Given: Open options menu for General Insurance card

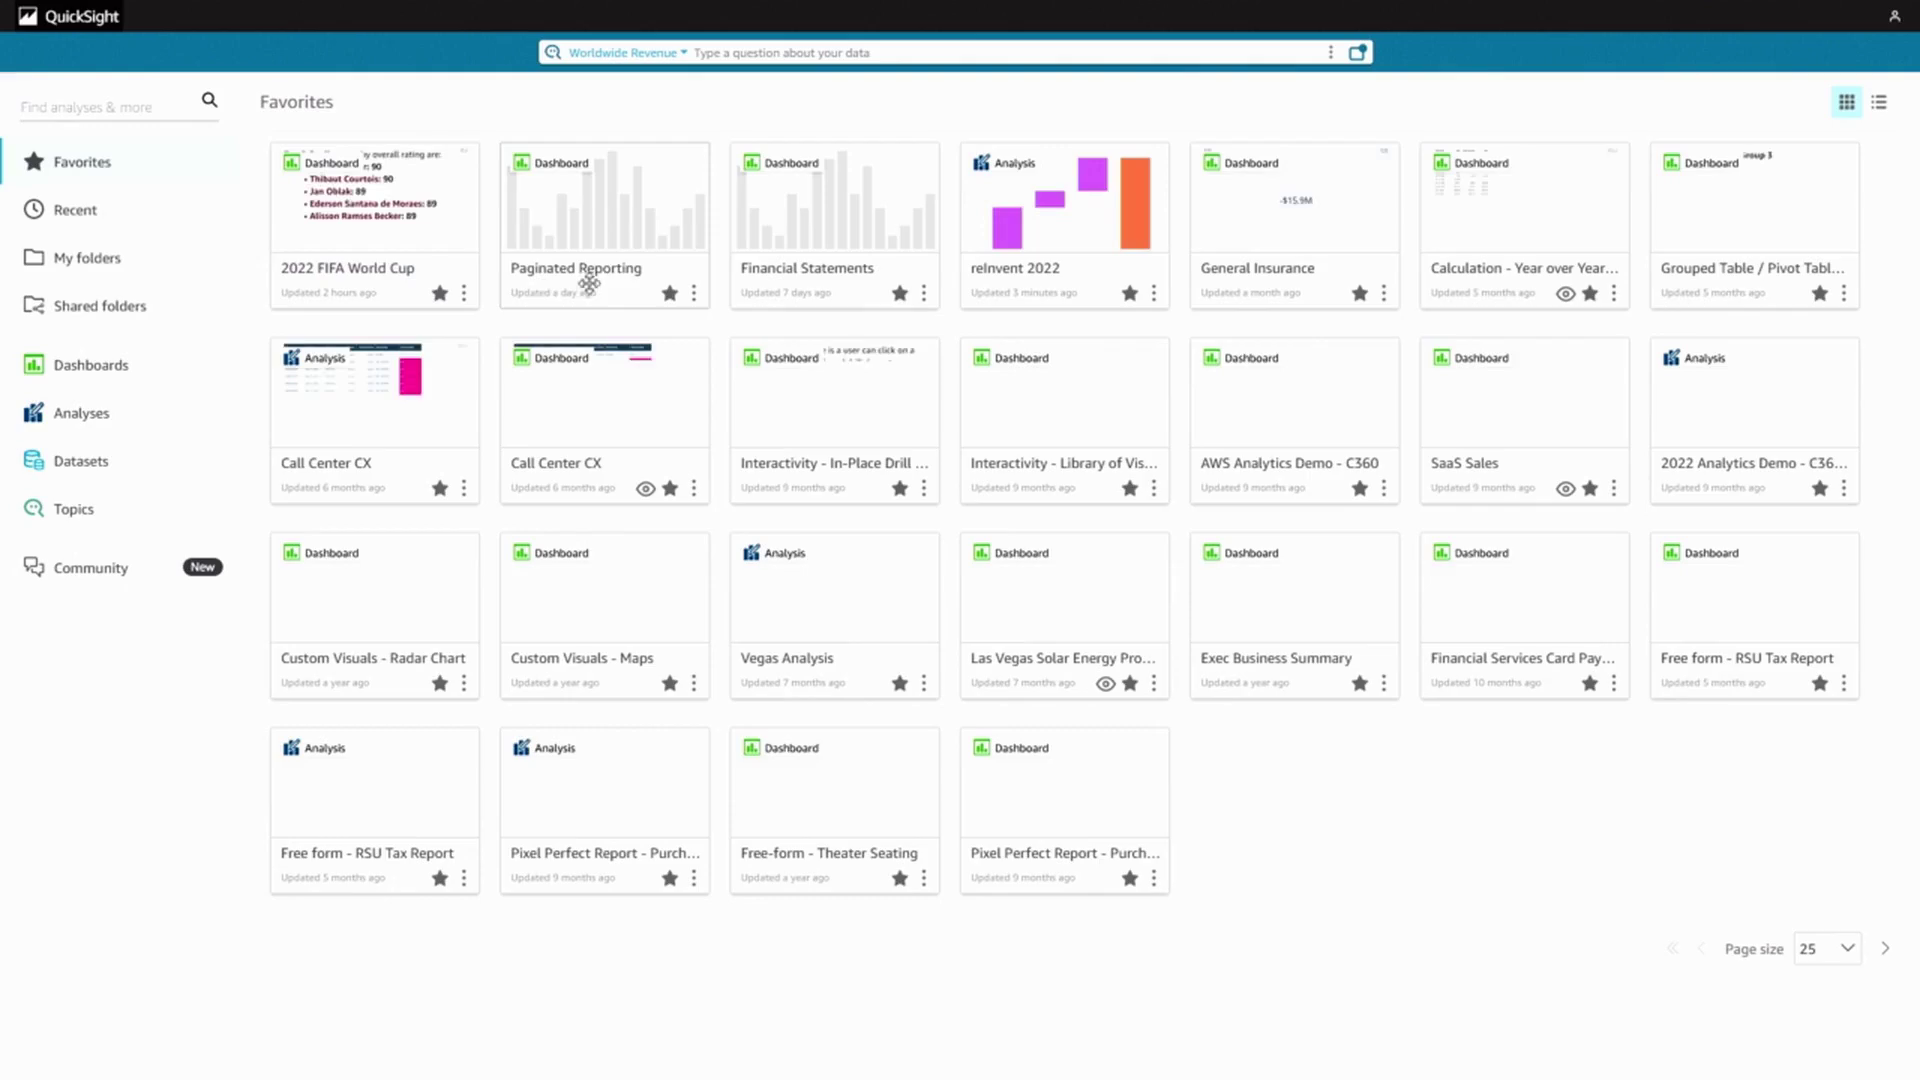Looking at the screenshot, I should pyautogui.click(x=1384, y=293).
